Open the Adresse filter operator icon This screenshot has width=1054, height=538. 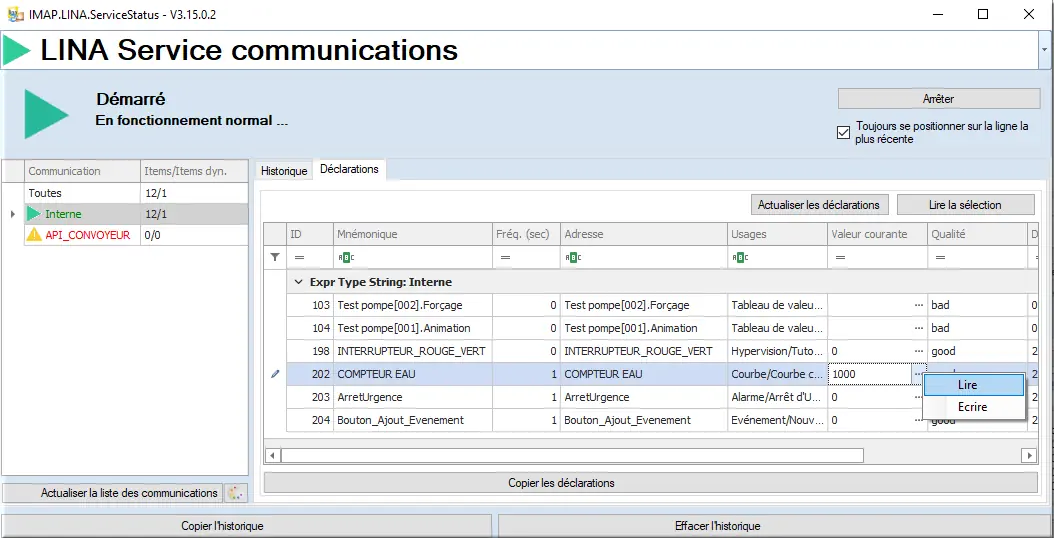point(573,257)
